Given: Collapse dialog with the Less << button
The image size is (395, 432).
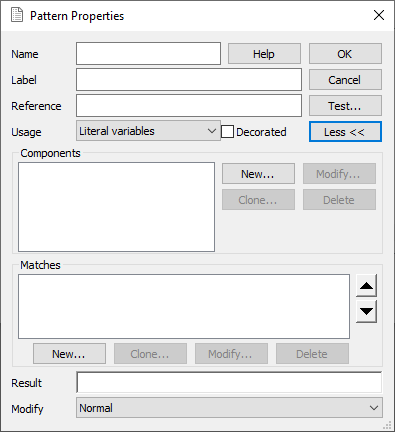Looking at the screenshot, I should click(345, 132).
